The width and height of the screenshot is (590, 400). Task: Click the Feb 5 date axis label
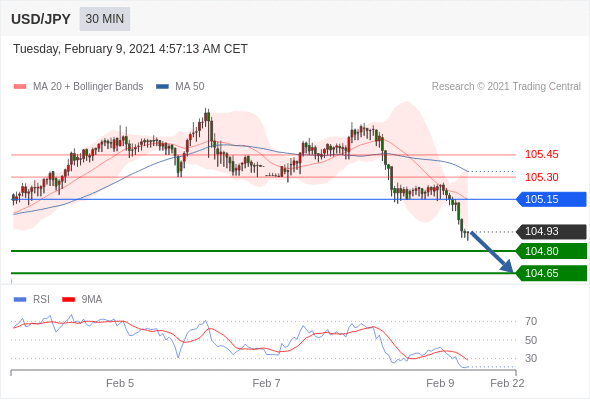coord(120,383)
